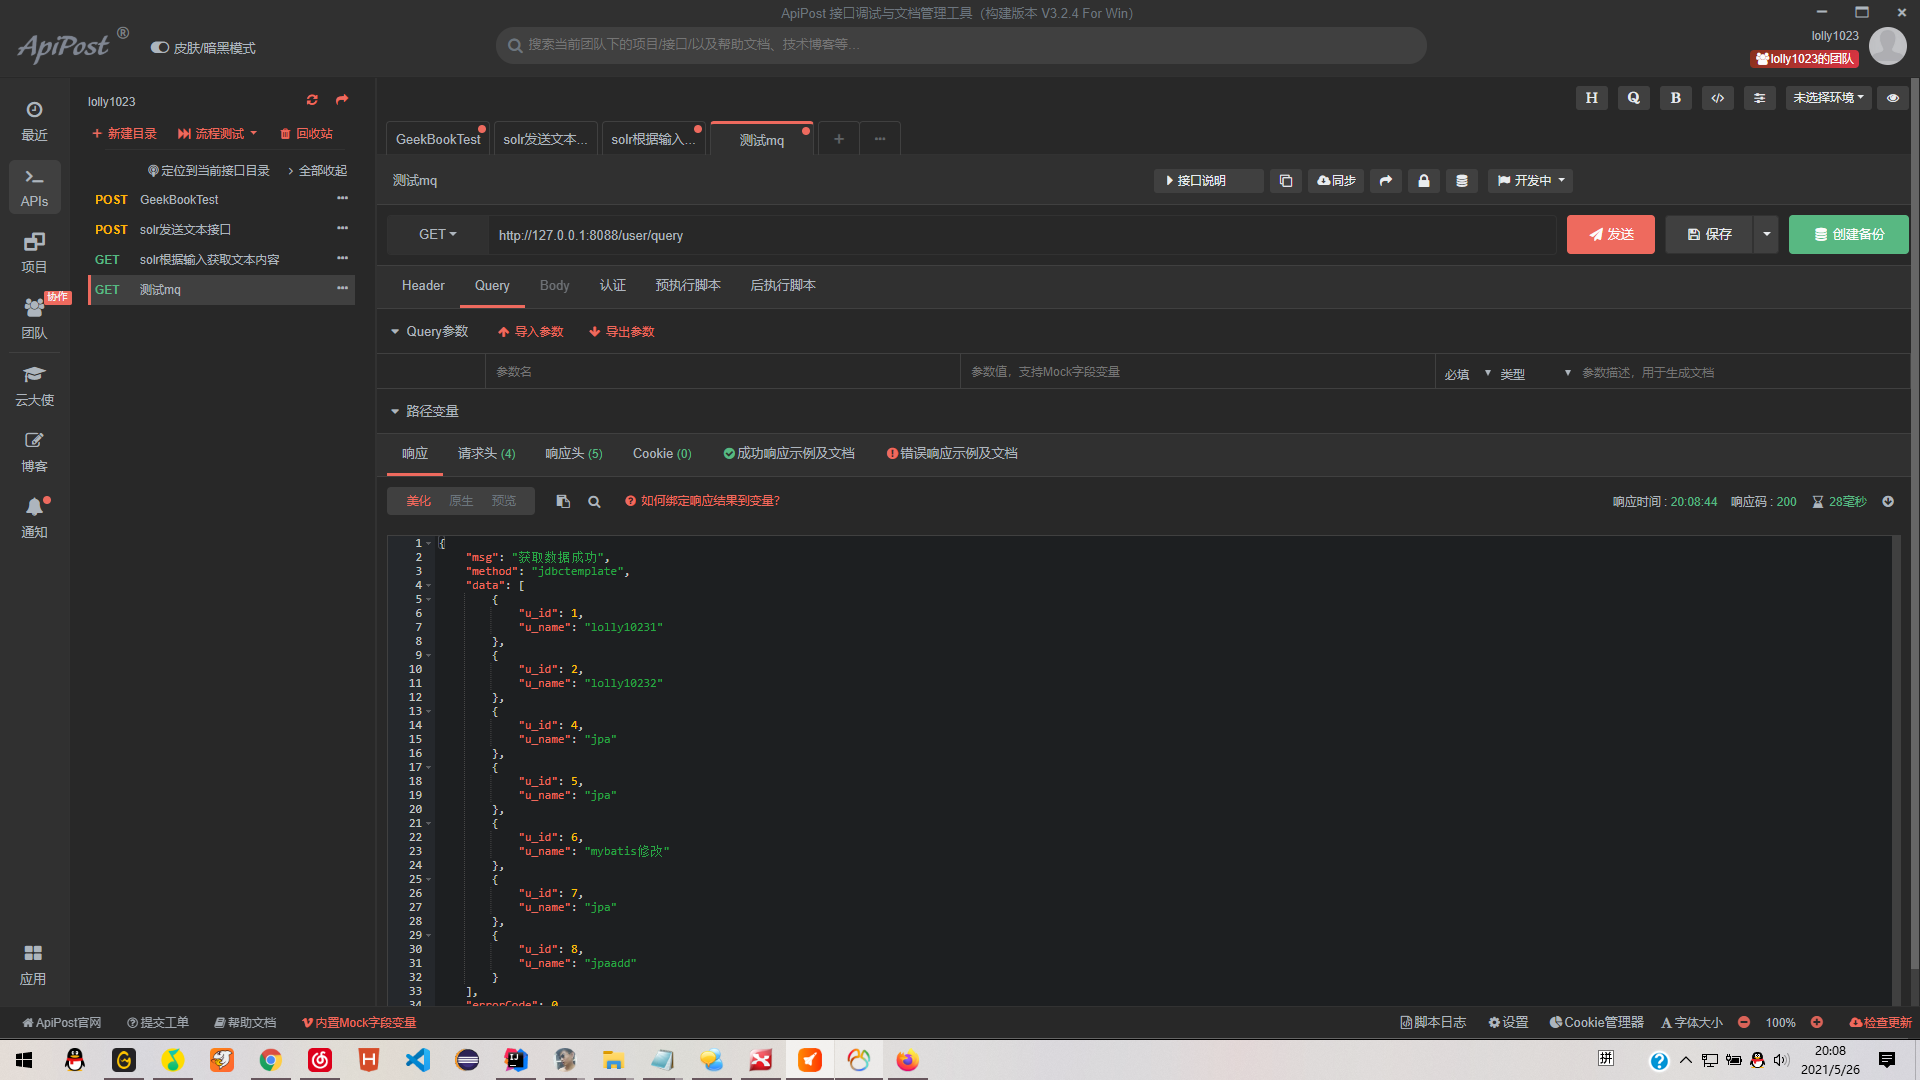The image size is (1920, 1080).
Task: Switch to the solr发送文本 tab
Action: 545,139
